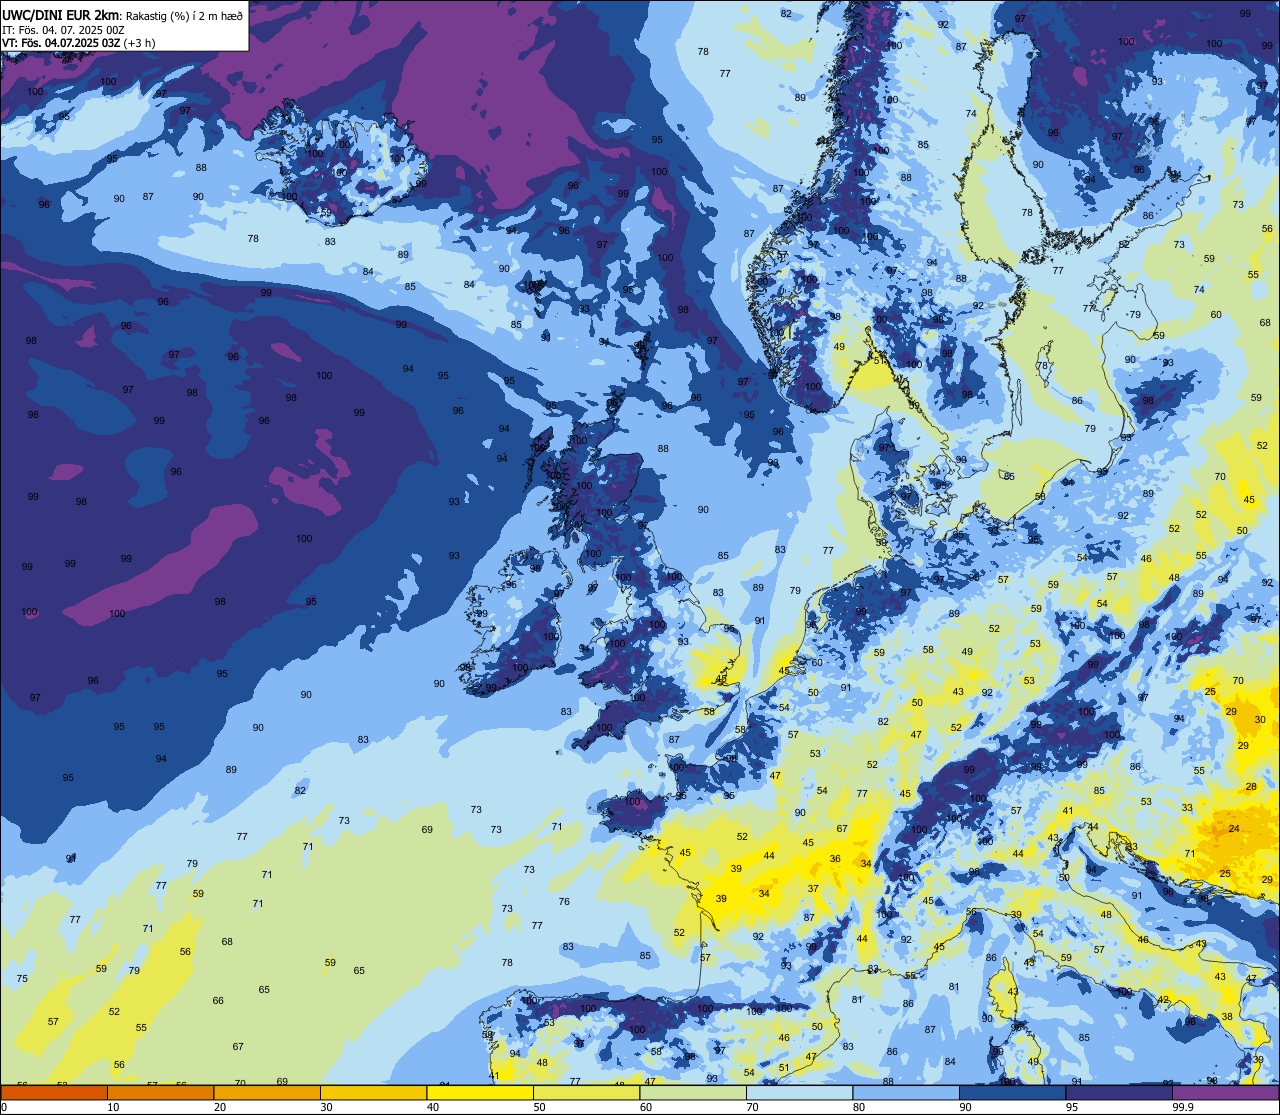This screenshot has height=1115, width=1280.
Task: Click the 'VT: Fös. 04.07.2025 03Z (+3 h)' line
Action: [78, 43]
